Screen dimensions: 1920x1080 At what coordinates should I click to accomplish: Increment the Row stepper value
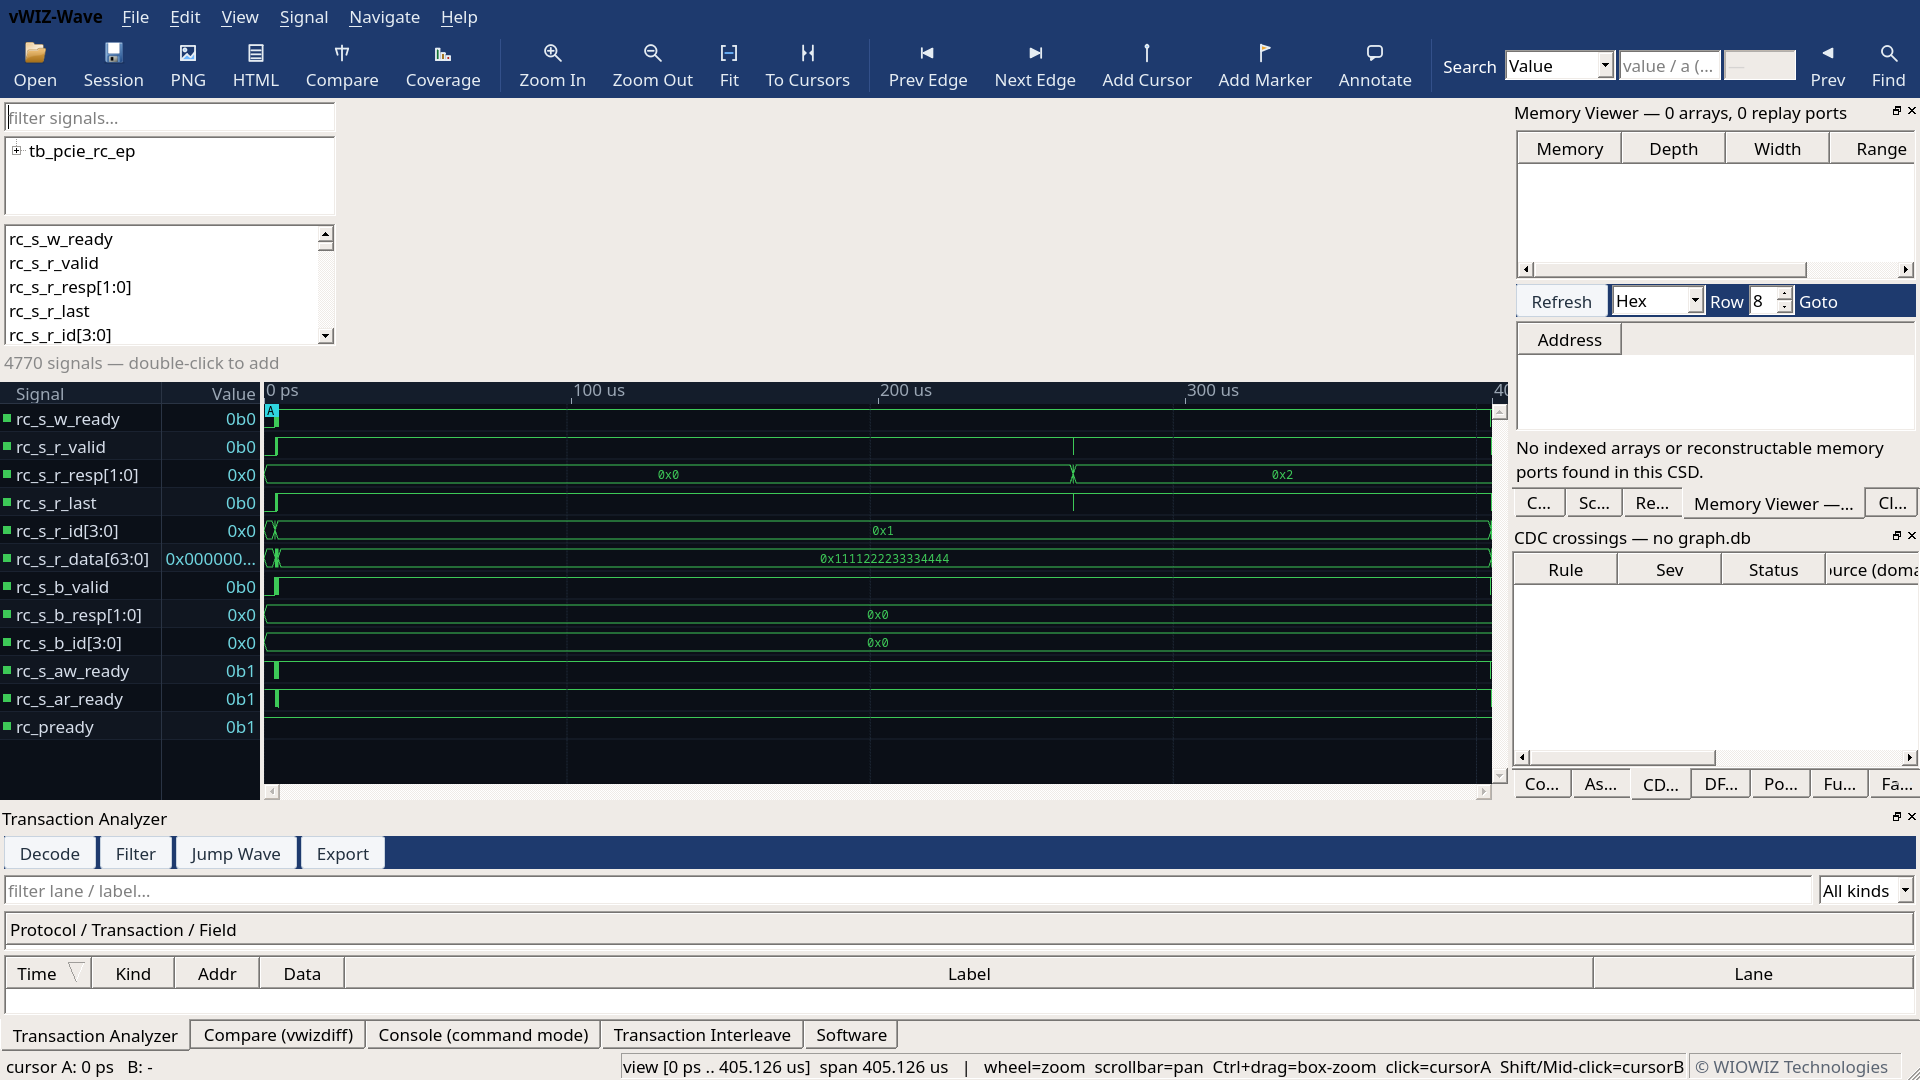[x=1785, y=295]
